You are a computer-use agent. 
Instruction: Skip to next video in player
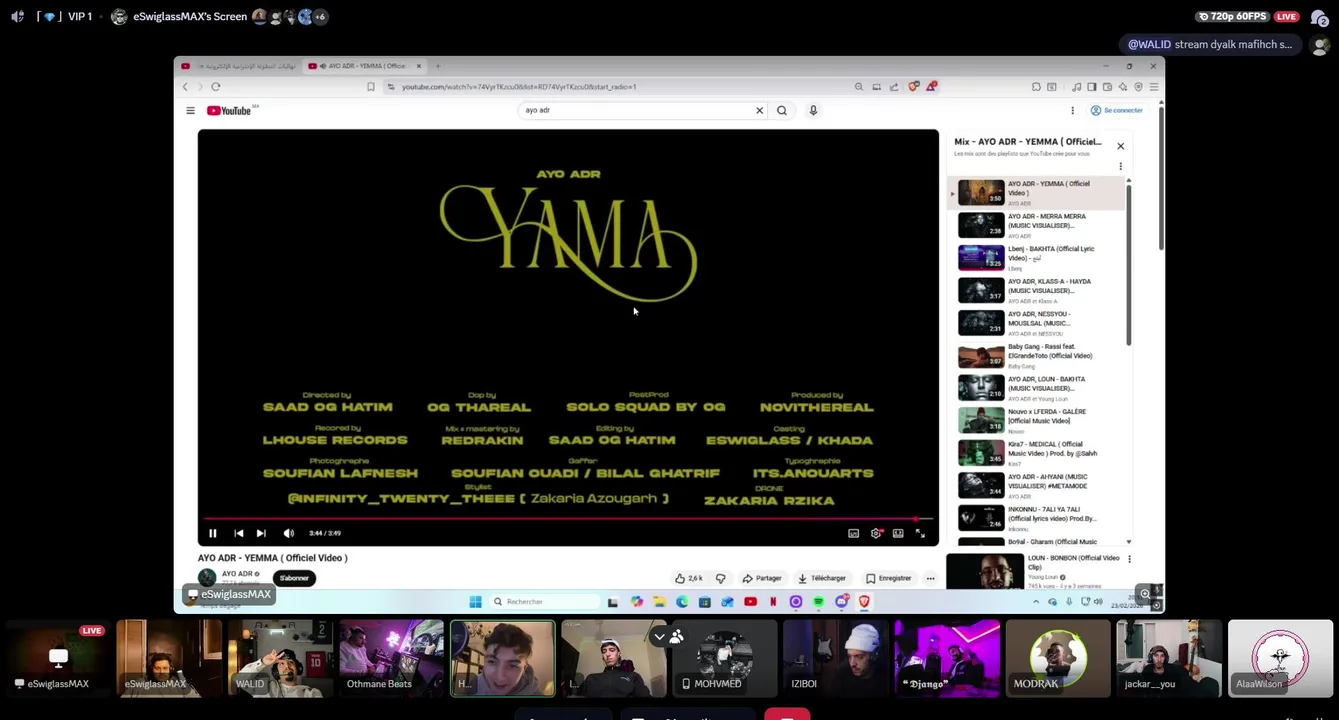261,533
